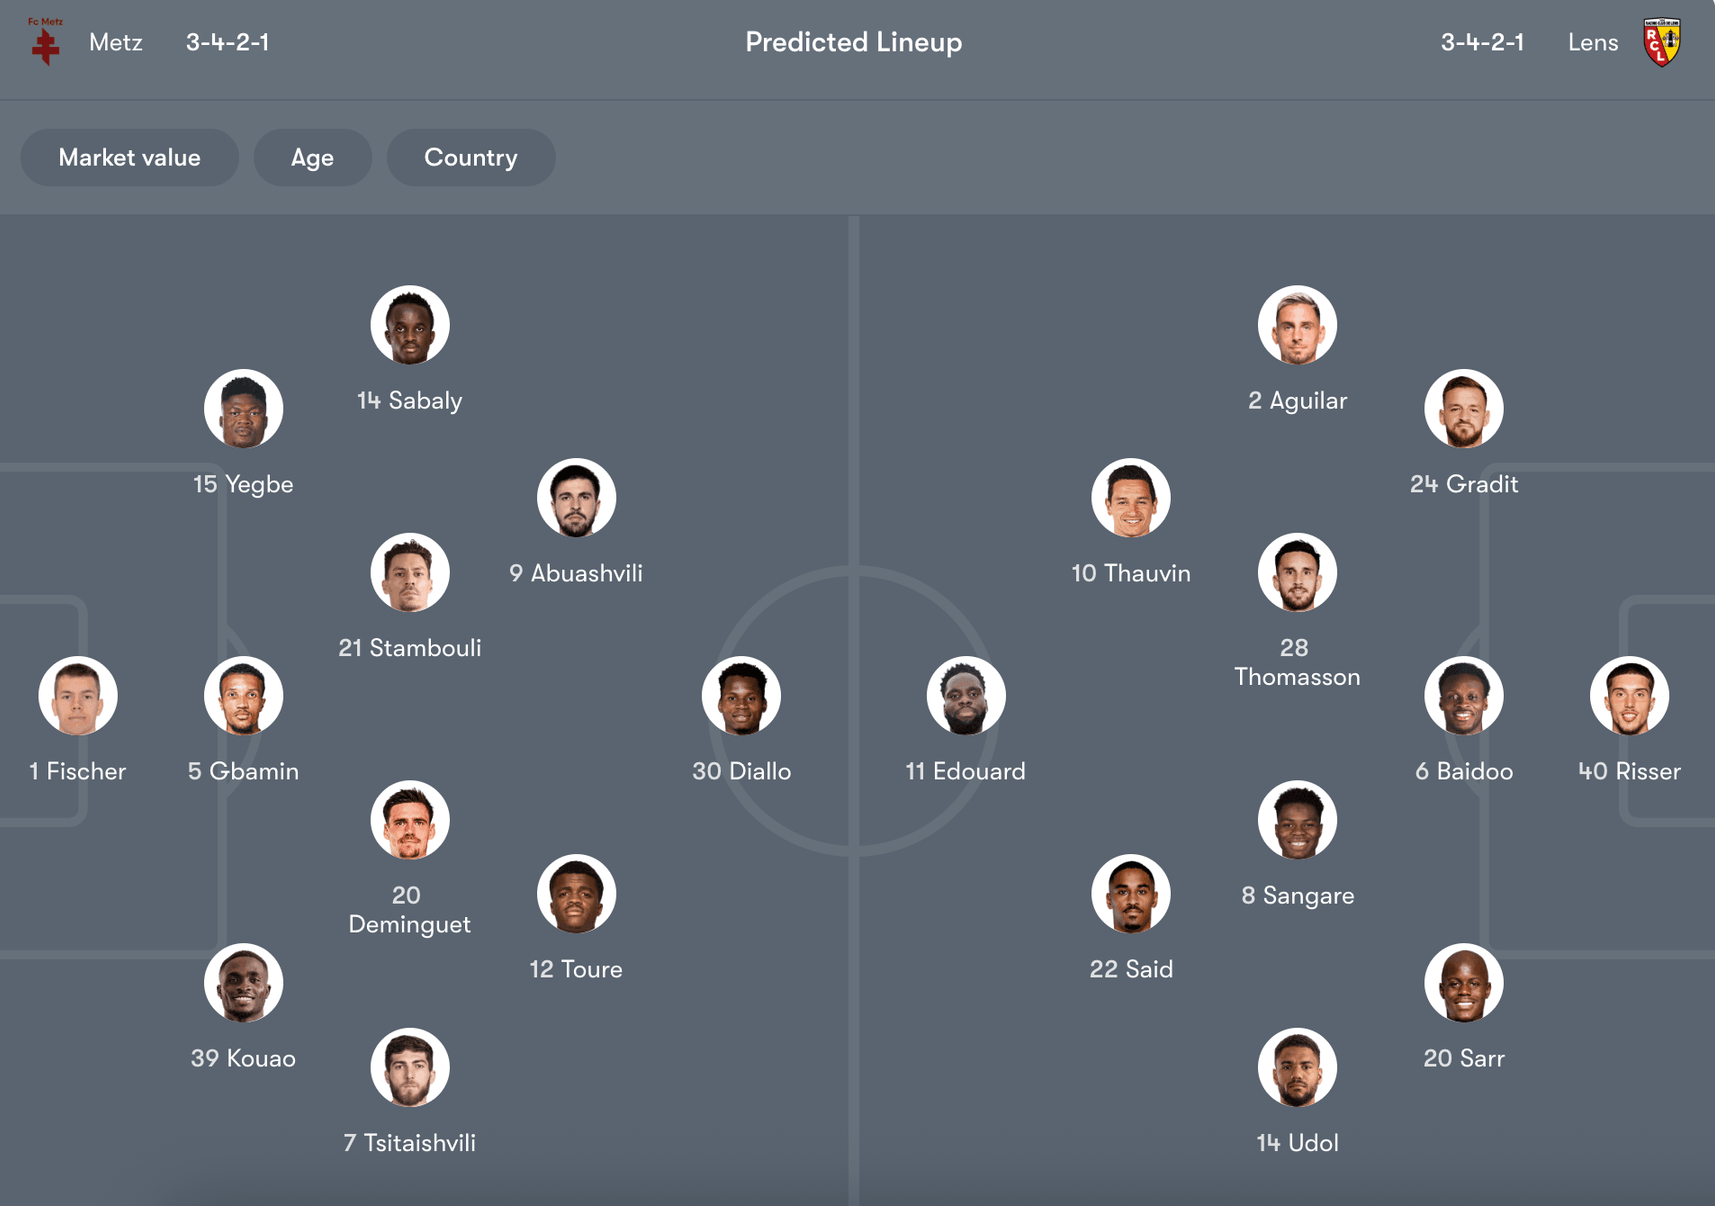Image resolution: width=1715 pixels, height=1206 pixels.
Task: Open Gbamin's player avatar
Action: click(244, 696)
